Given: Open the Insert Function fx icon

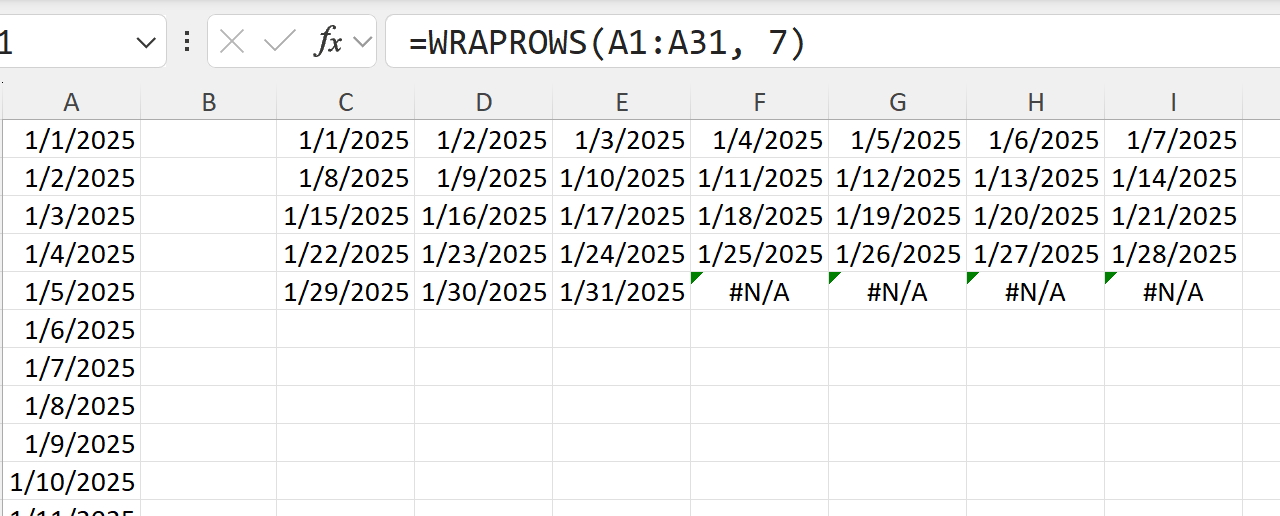Looking at the screenshot, I should 328,42.
